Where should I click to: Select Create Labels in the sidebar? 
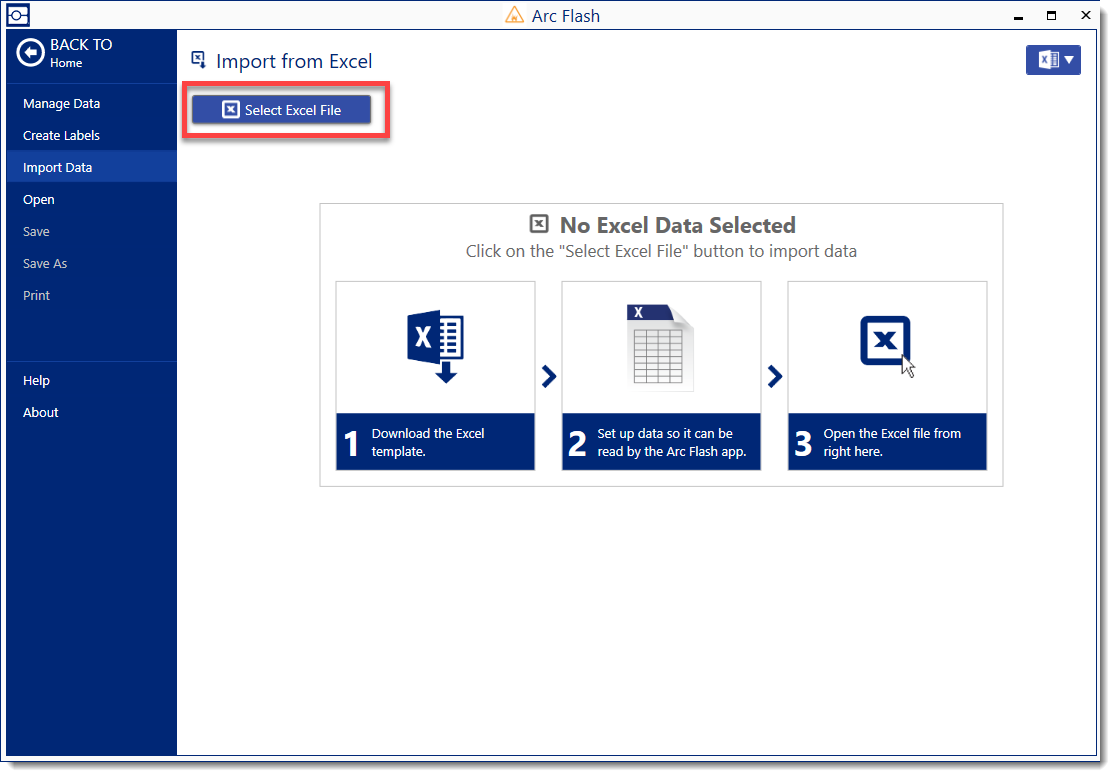tap(62, 136)
